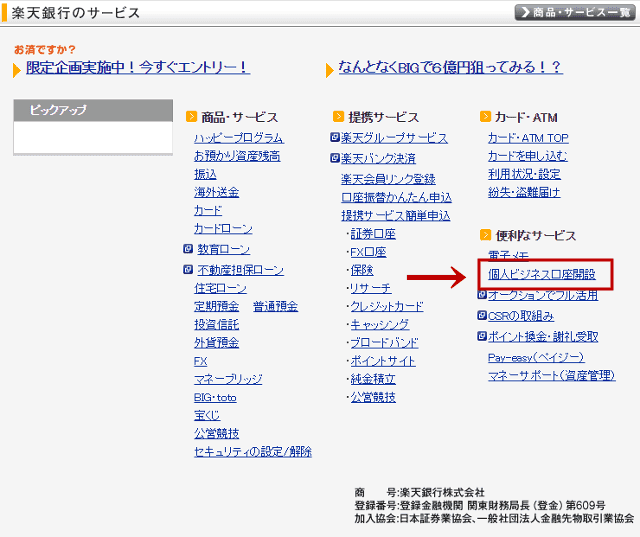The height and width of the screenshot is (537, 640).
Task: Open the FX link under 商品・サービス
Action: (200, 361)
